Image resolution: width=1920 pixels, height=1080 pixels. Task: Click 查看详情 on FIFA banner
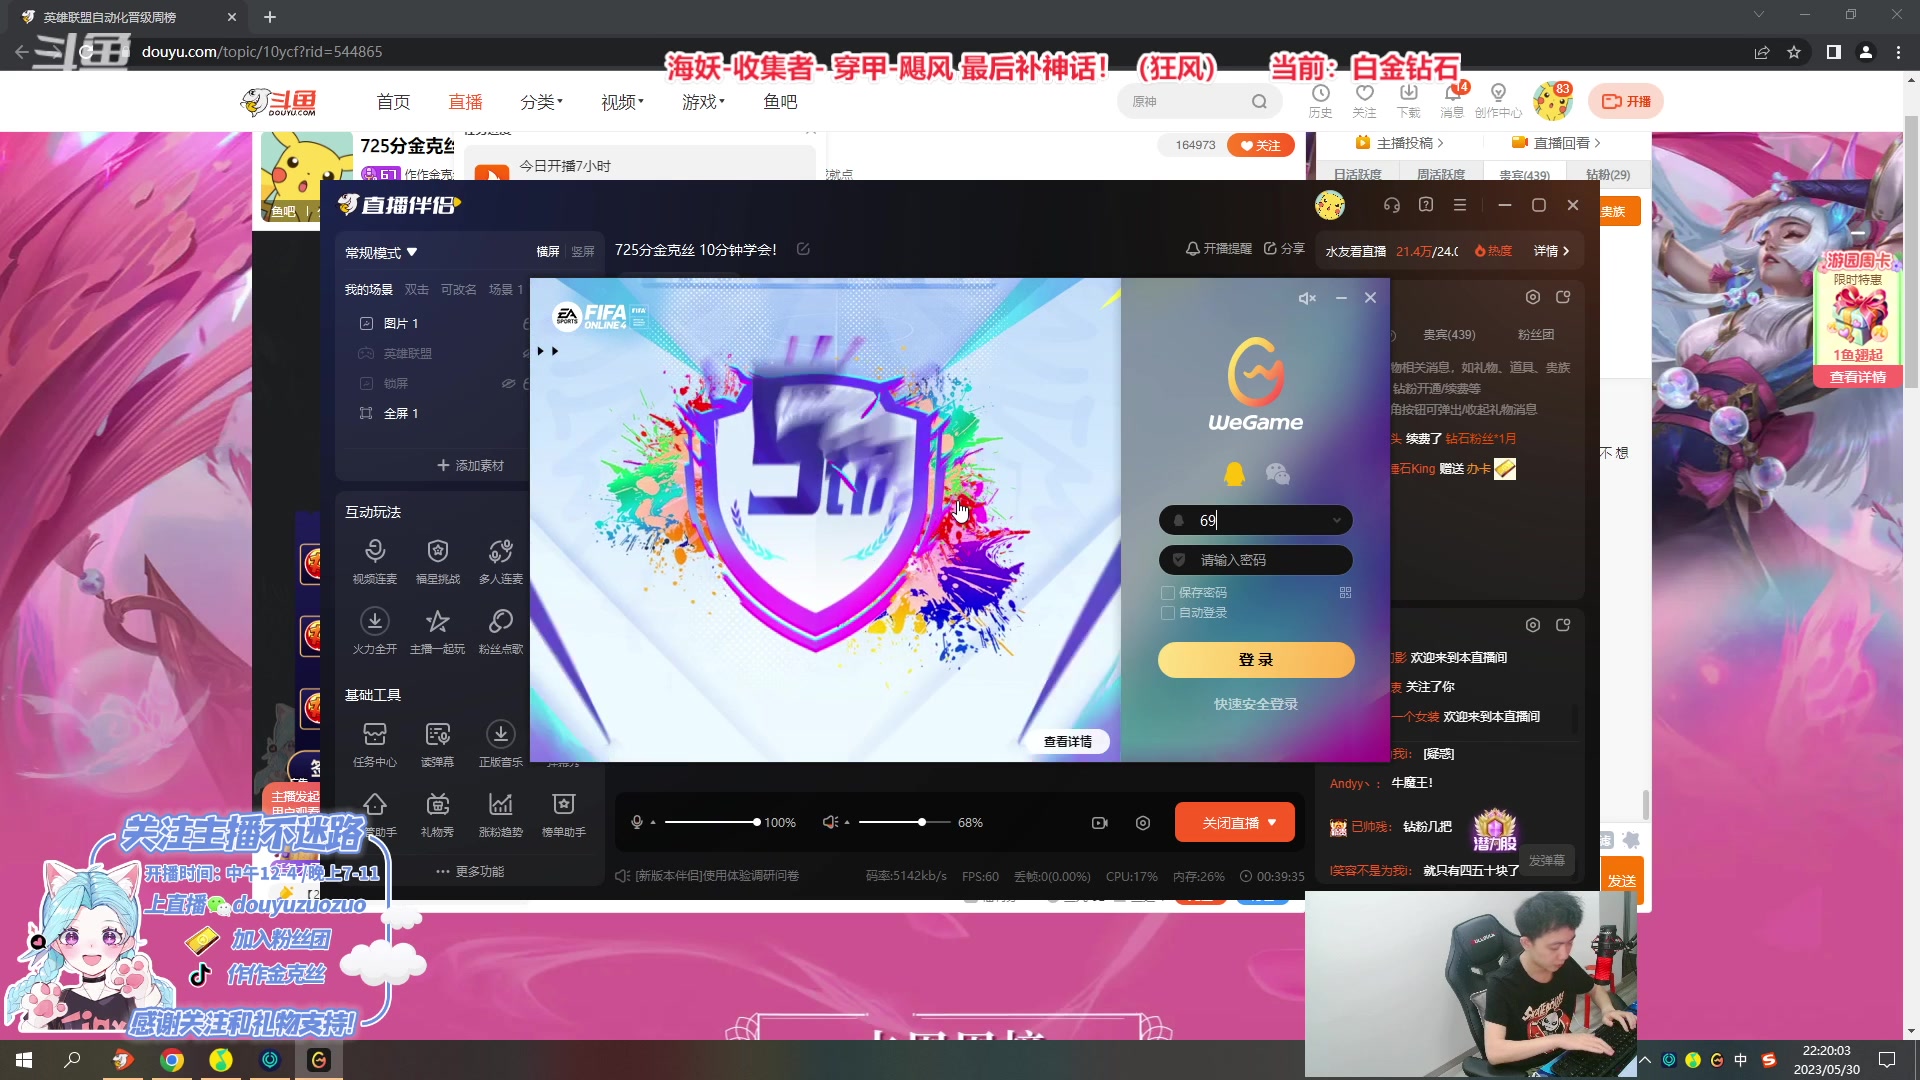pyautogui.click(x=1068, y=741)
